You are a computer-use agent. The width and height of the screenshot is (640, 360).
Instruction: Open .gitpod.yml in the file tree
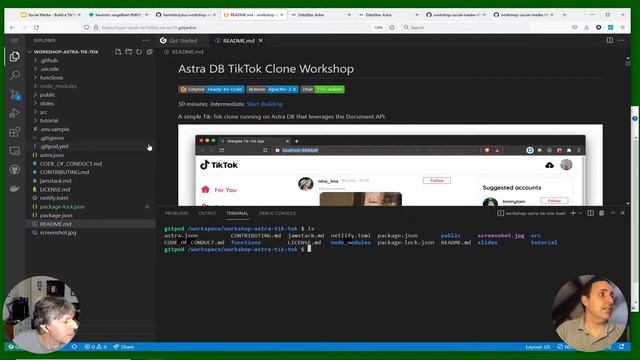[x=54, y=146]
